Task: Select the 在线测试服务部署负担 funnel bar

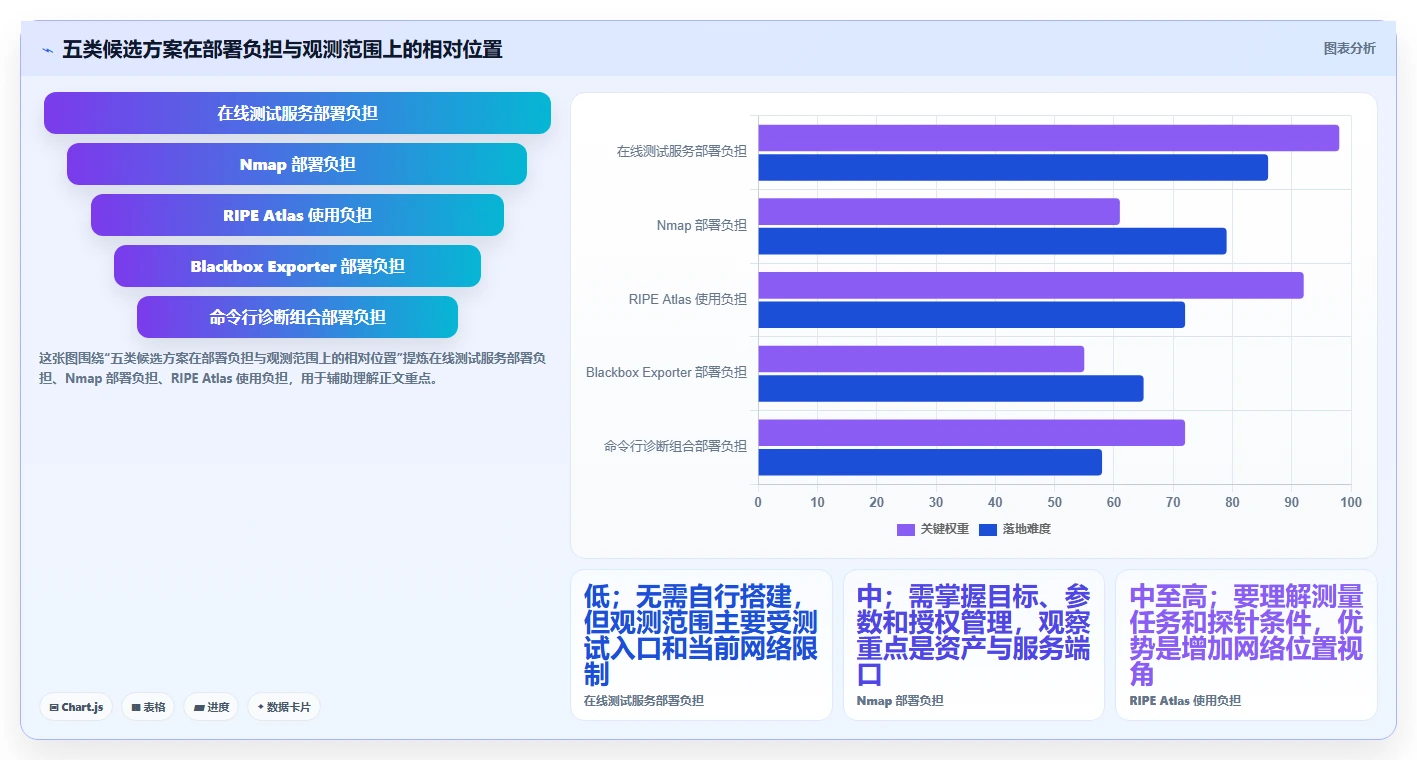Action: coord(297,113)
